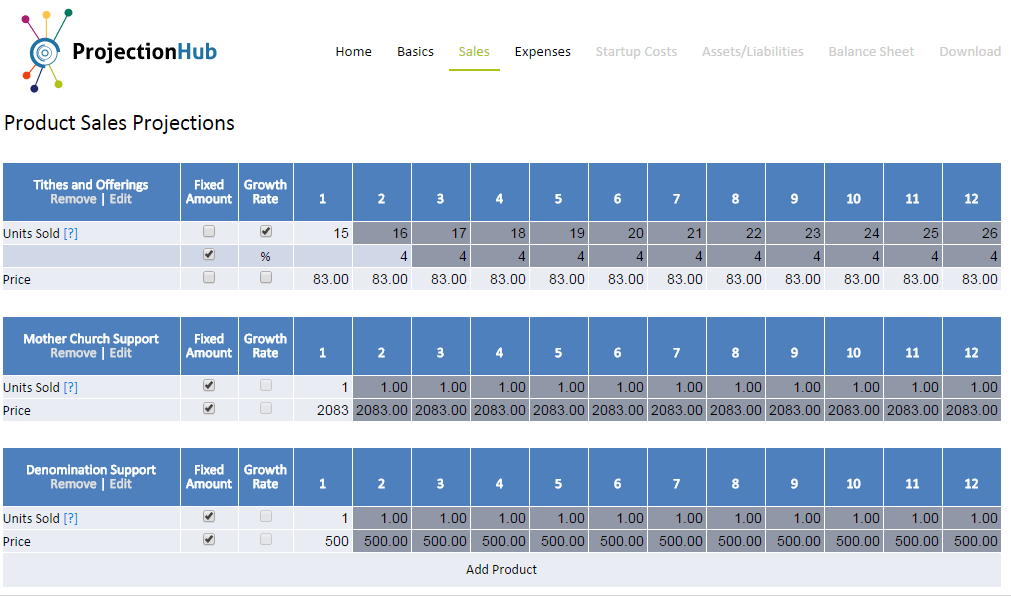Toggle Fixed Amount for Mother Church Support units
Image resolution: width=1011 pixels, height=596 pixels.
208,386
